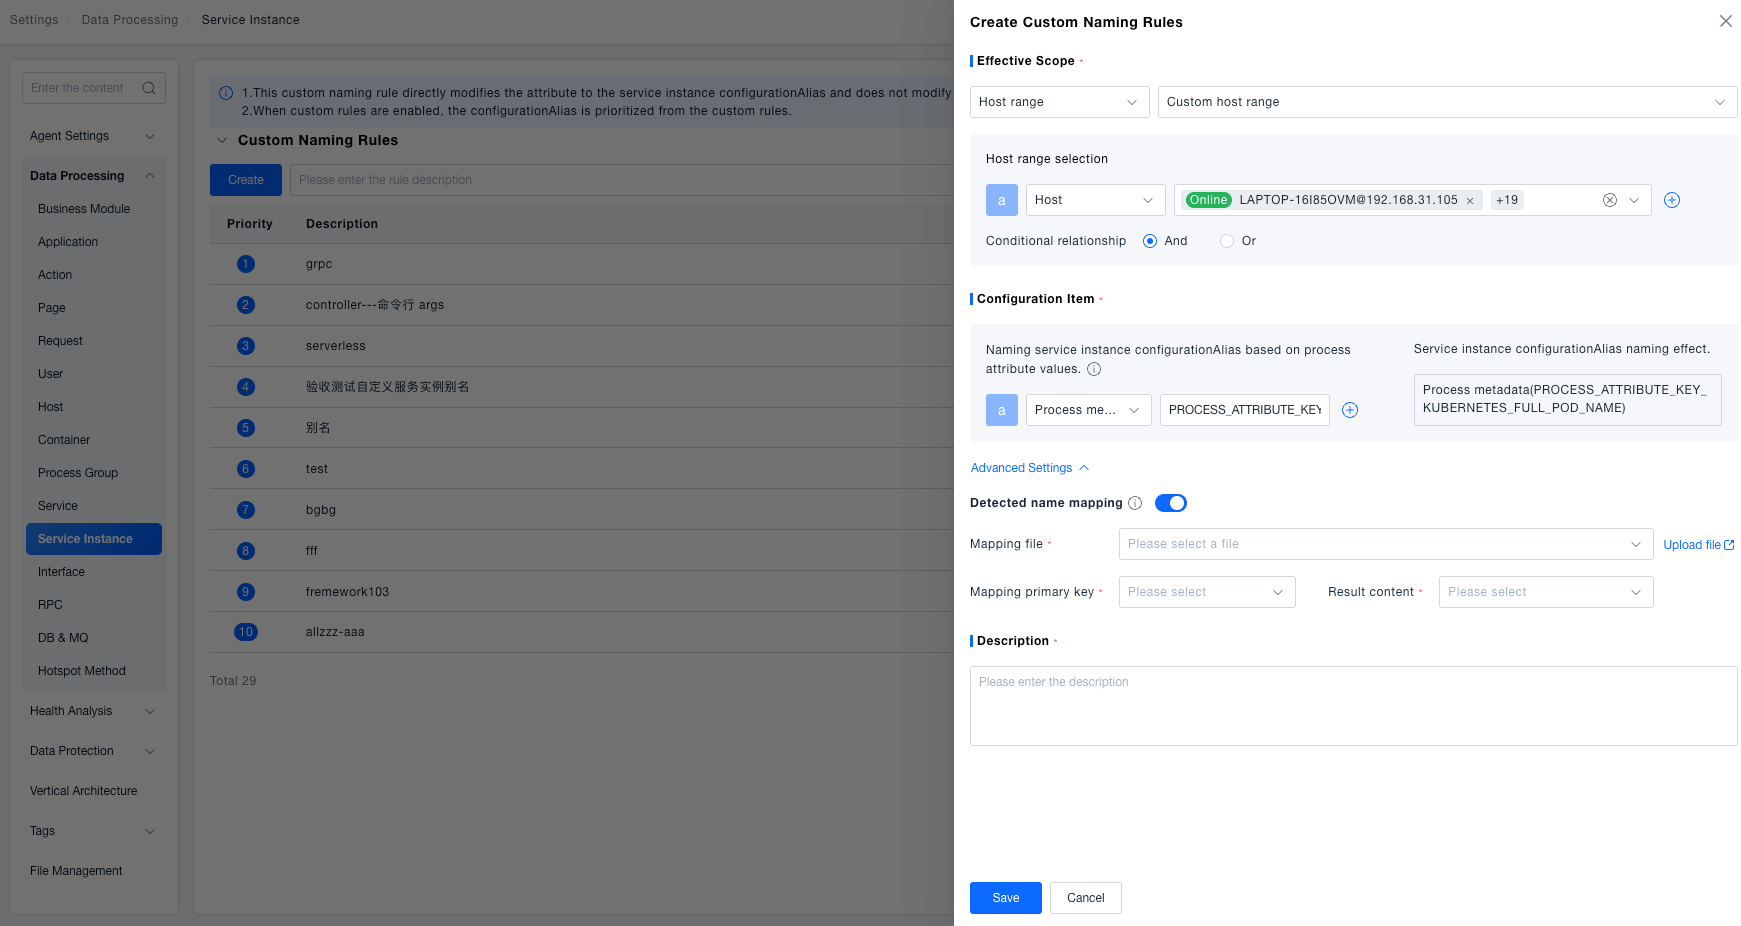Toggle Detected name mapping switch off
Image resolution: width=1741 pixels, height=926 pixels.
click(1171, 503)
